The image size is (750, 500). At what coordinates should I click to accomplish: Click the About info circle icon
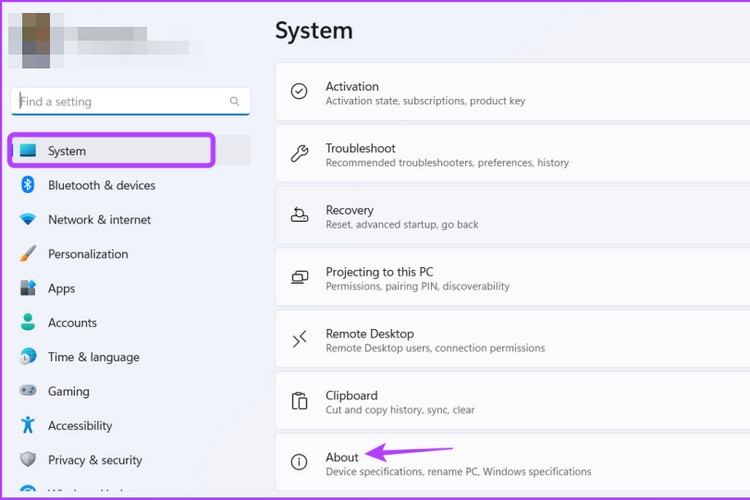point(299,462)
